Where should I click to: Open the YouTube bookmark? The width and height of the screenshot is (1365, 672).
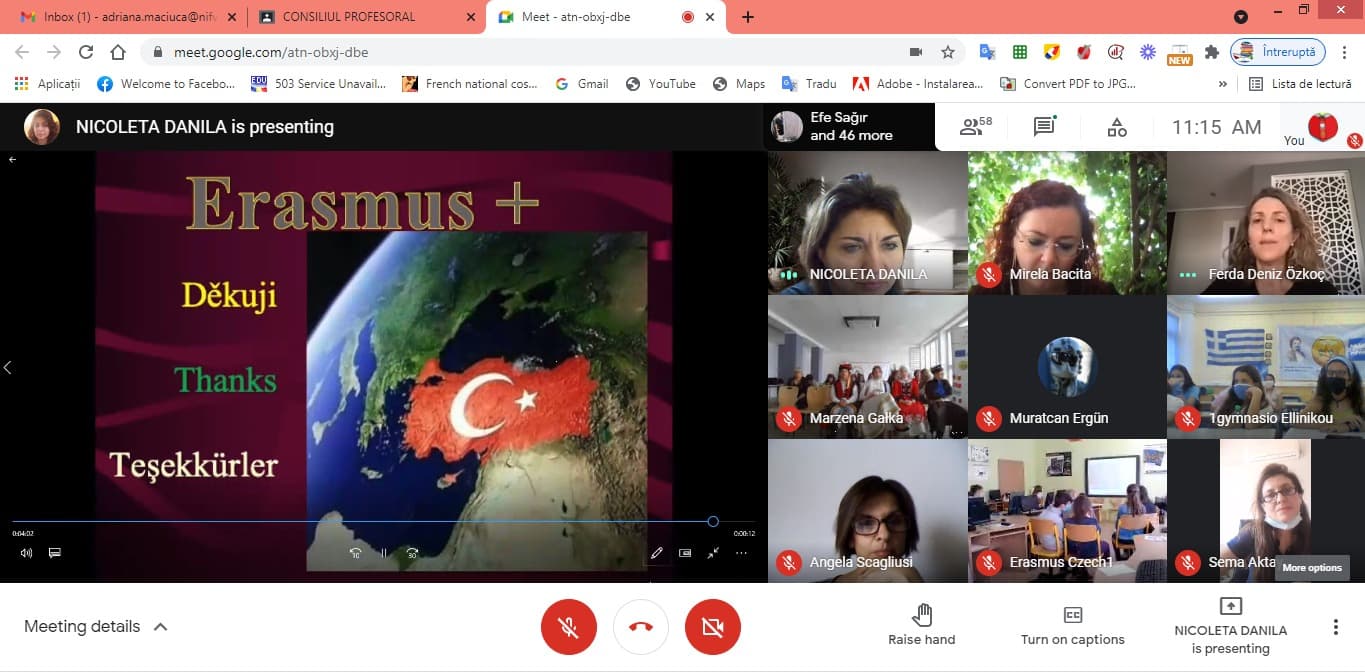pyautogui.click(x=661, y=84)
